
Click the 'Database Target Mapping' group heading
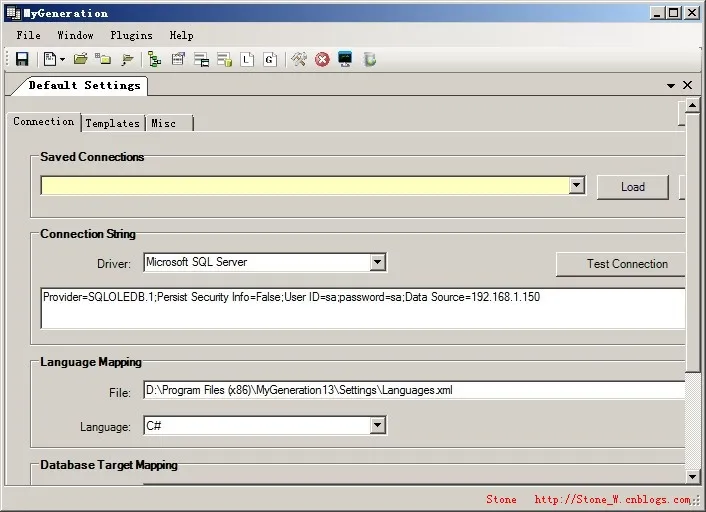[x=109, y=465]
